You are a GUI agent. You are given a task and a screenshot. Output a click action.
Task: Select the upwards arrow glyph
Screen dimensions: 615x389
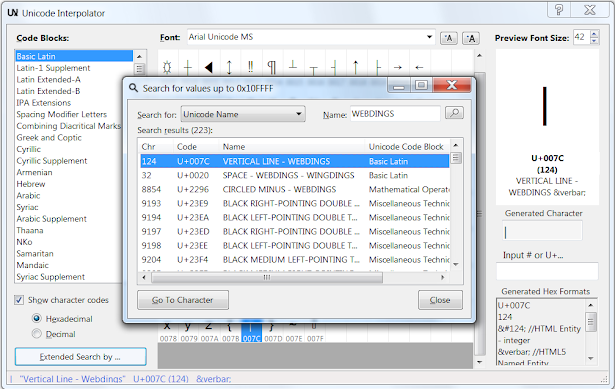pos(355,67)
